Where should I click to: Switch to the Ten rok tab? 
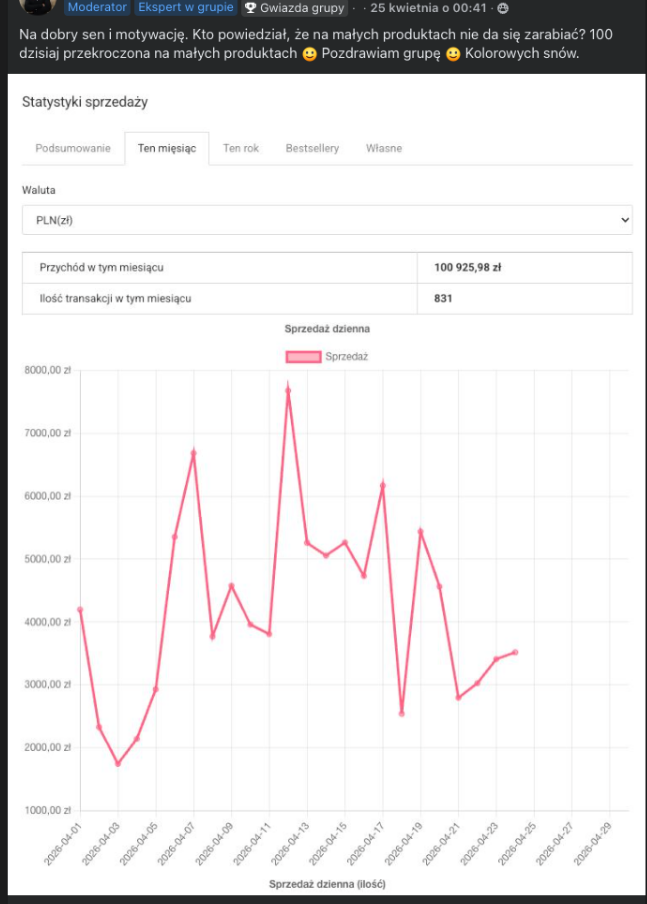240,148
